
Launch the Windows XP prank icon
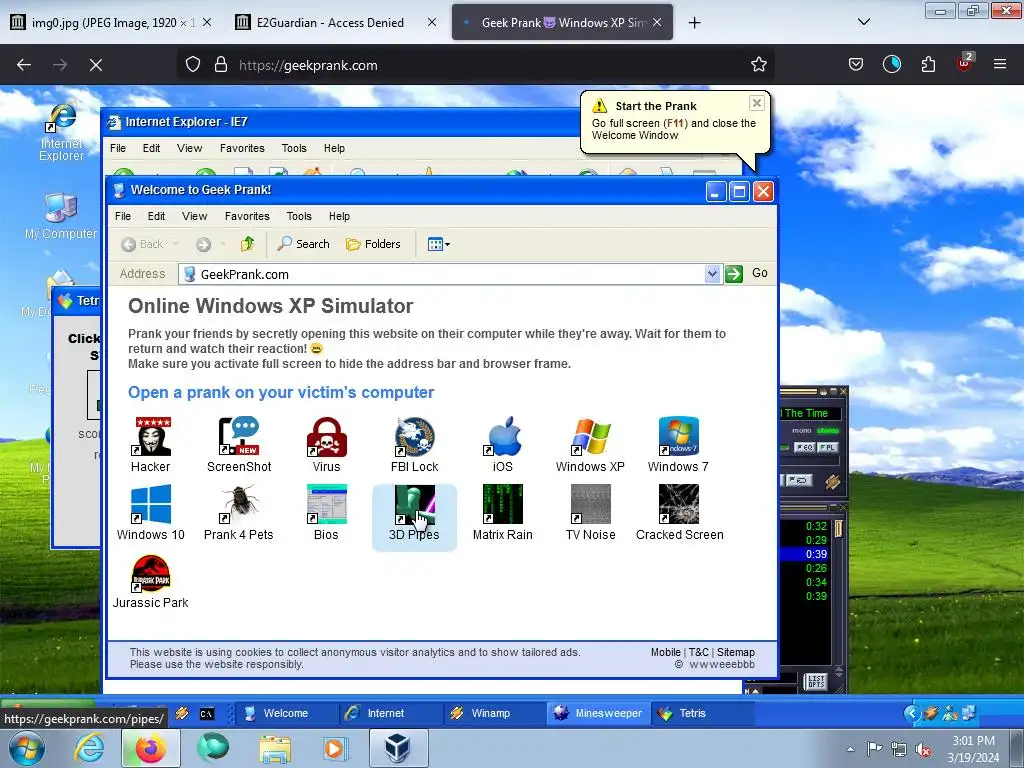590,444
